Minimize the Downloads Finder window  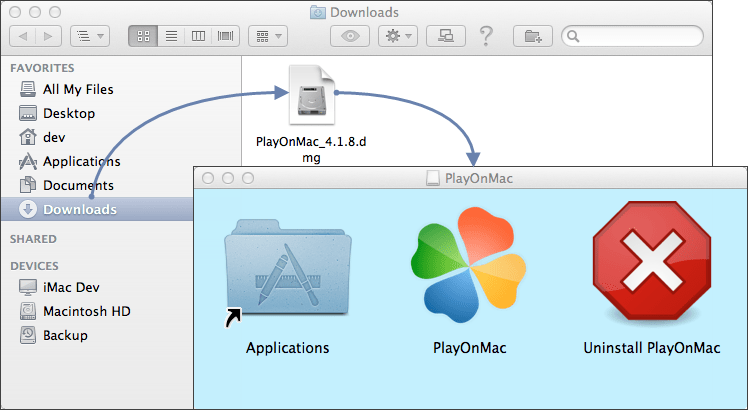(35, 12)
